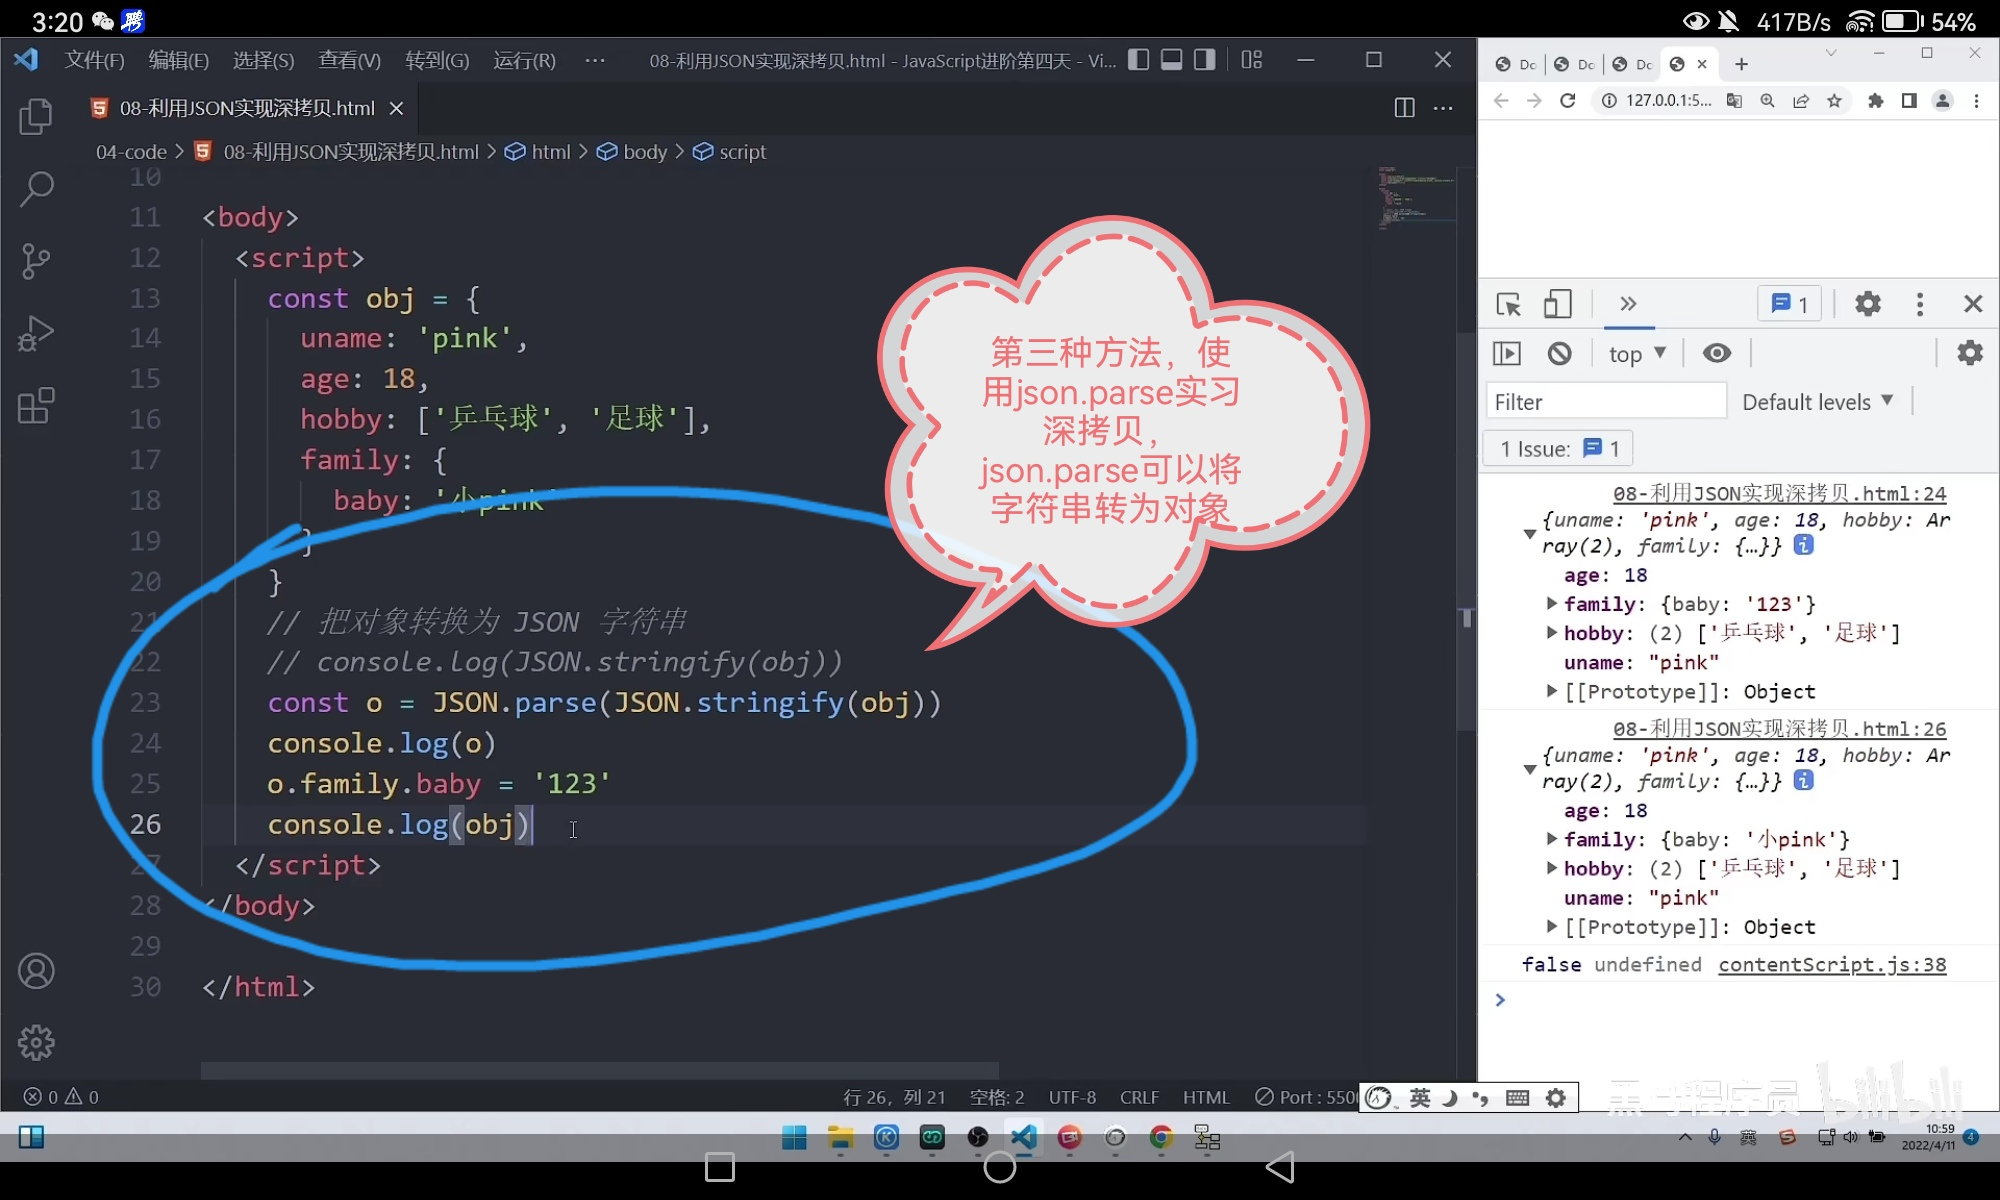Select the 08-利用JSON实现深拷贝.html editor tab
The width and height of the screenshot is (2000, 1200).
246,108
